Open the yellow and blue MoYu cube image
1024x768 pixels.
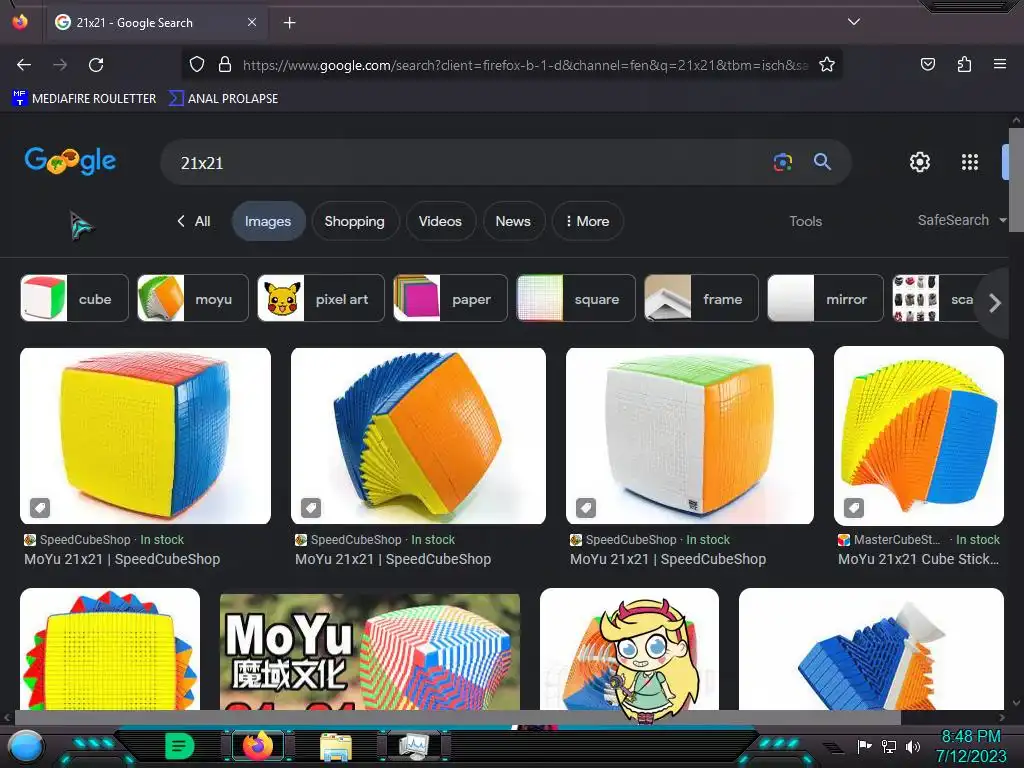pos(145,436)
